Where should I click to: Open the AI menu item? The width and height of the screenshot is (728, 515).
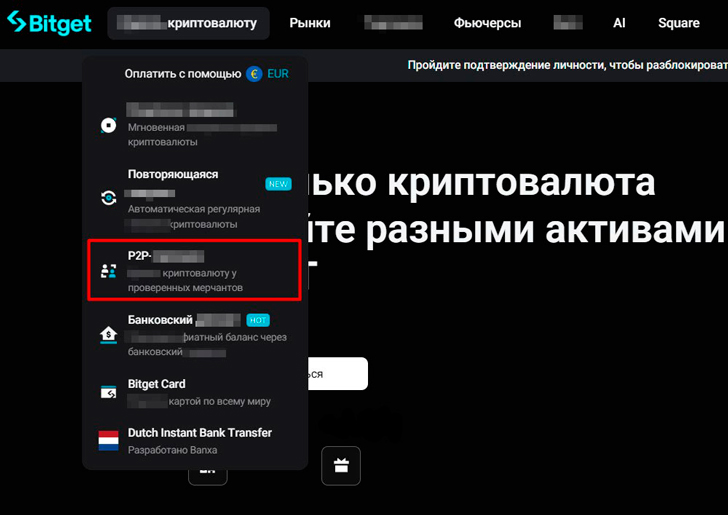[x=619, y=23]
